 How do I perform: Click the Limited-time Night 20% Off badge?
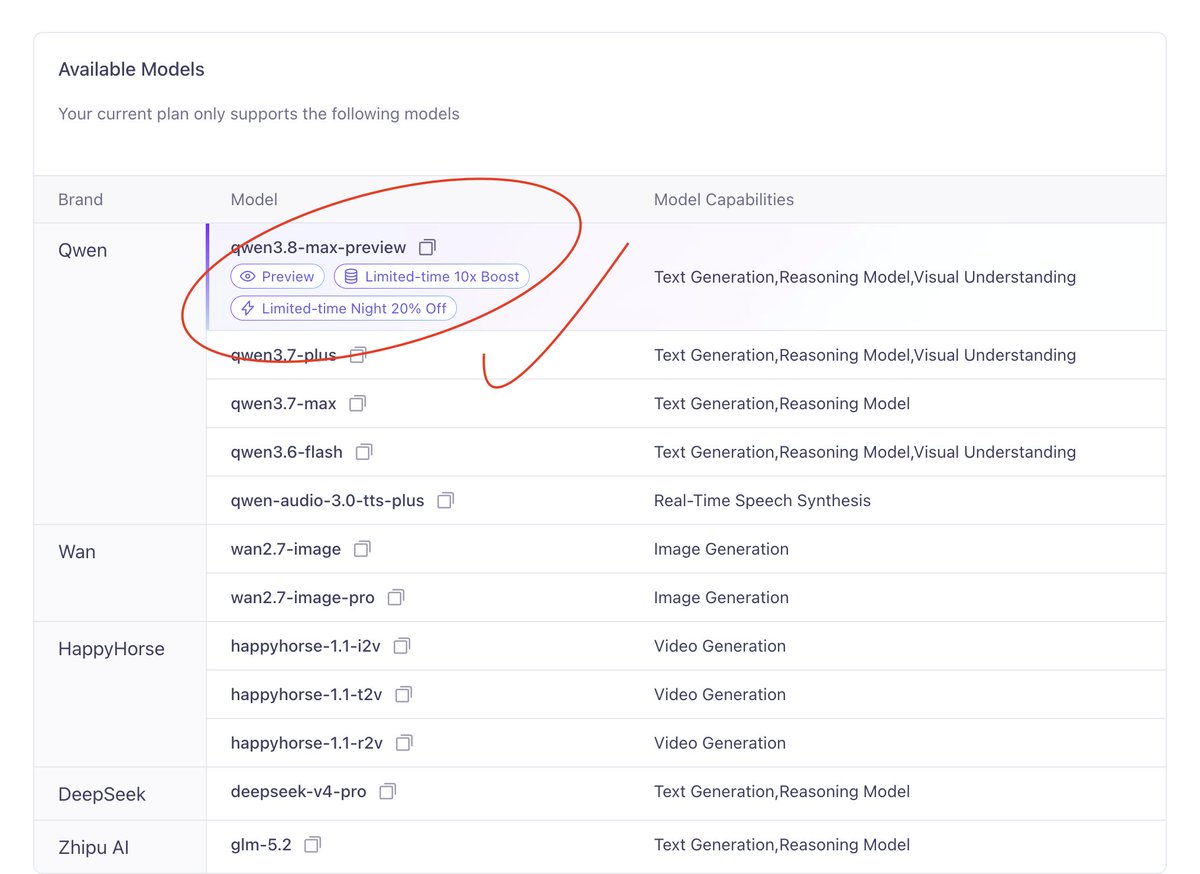[344, 309]
